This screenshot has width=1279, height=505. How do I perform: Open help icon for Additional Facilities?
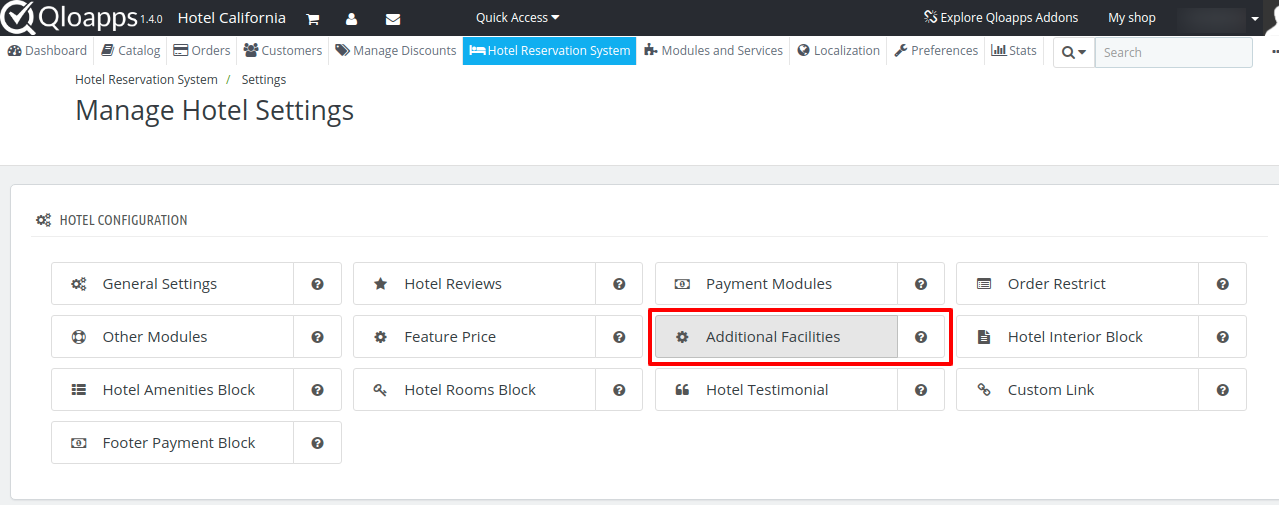point(921,337)
